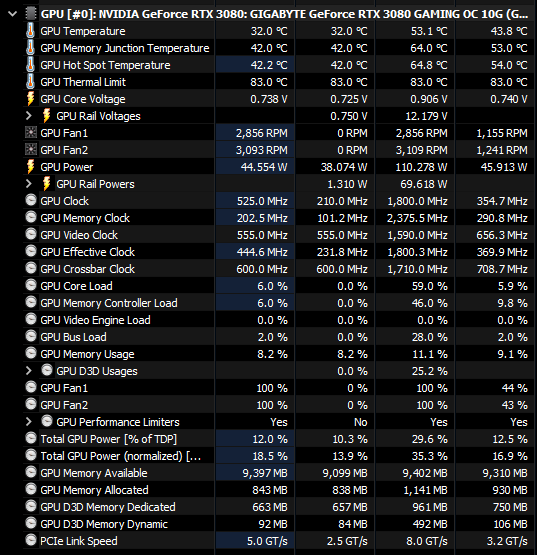The height and width of the screenshot is (555, 537).
Task: Click the lightning icon for GPU Rail Powers
Action: click(x=46, y=184)
